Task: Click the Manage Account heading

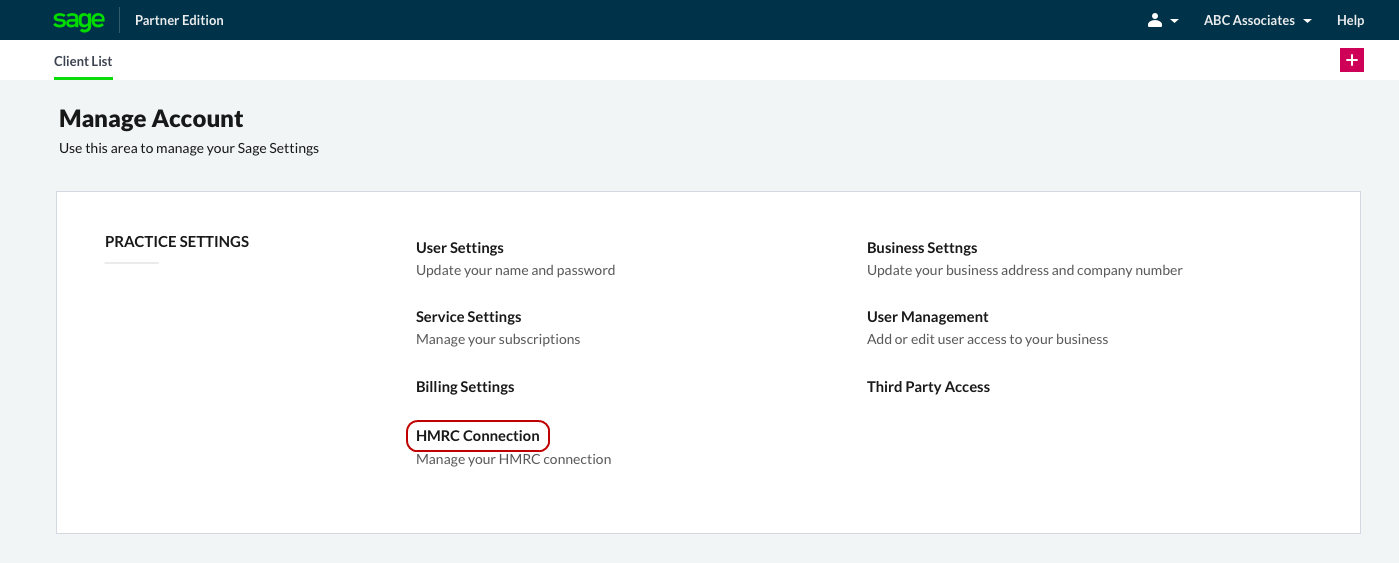Action: 151,119
